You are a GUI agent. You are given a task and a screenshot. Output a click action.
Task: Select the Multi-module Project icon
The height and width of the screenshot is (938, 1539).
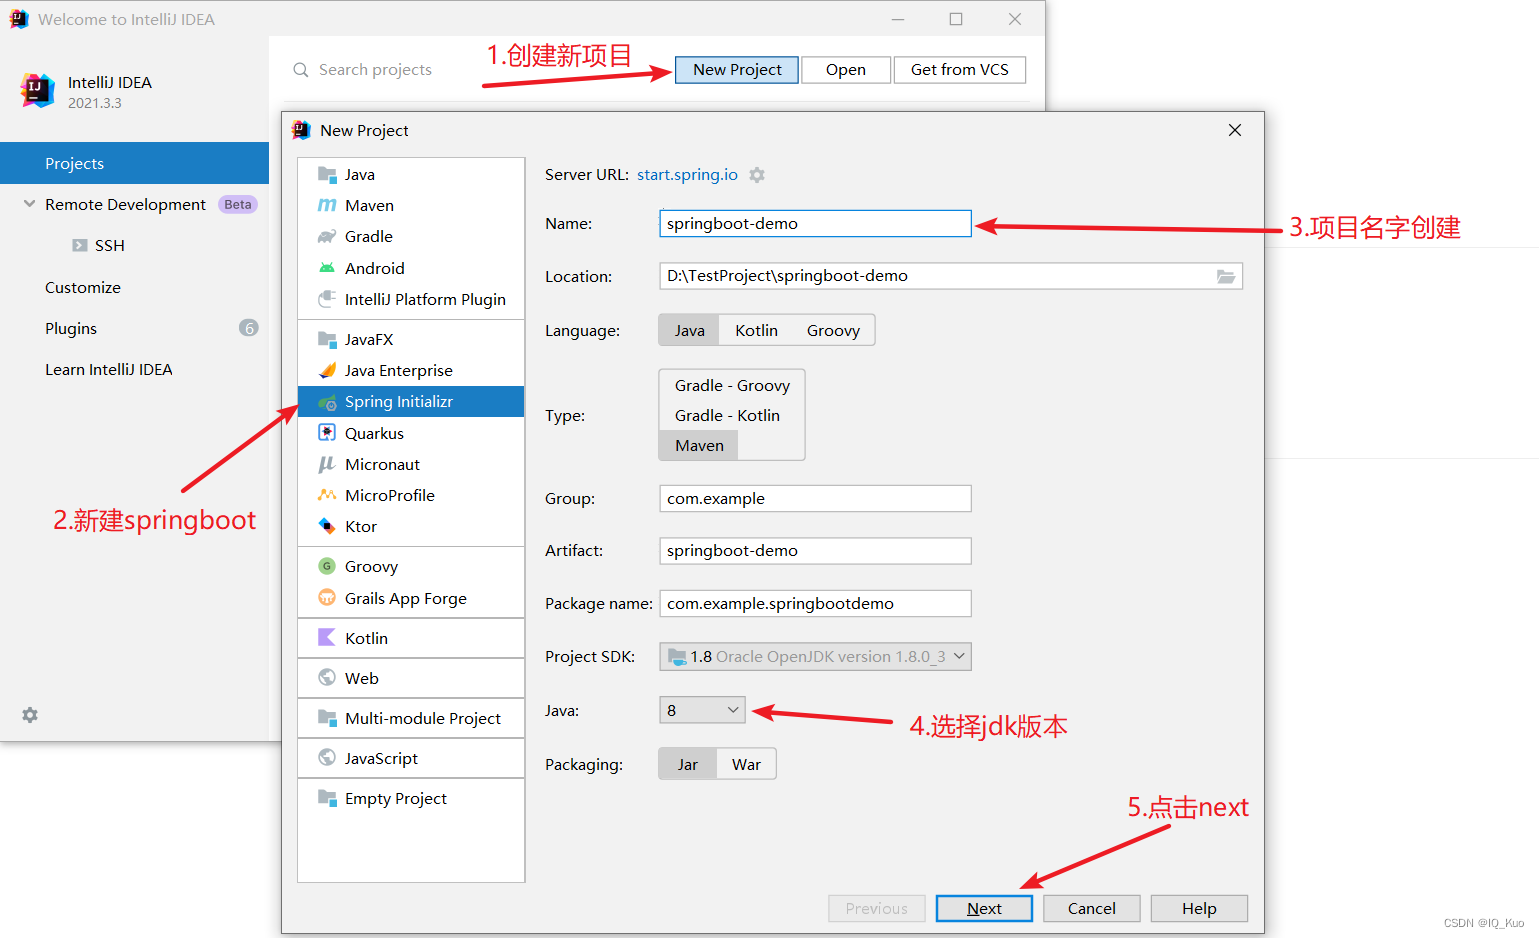coord(327,718)
